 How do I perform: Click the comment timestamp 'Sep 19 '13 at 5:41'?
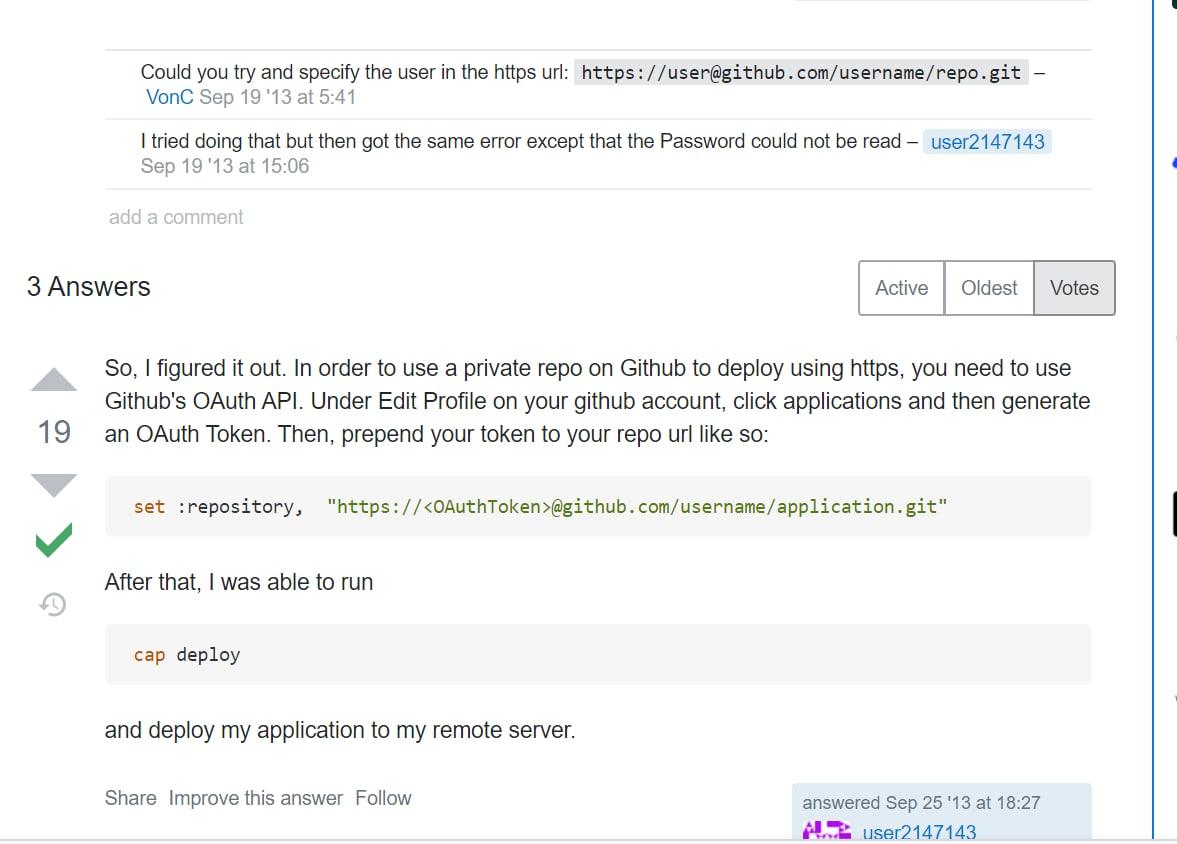click(277, 97)
